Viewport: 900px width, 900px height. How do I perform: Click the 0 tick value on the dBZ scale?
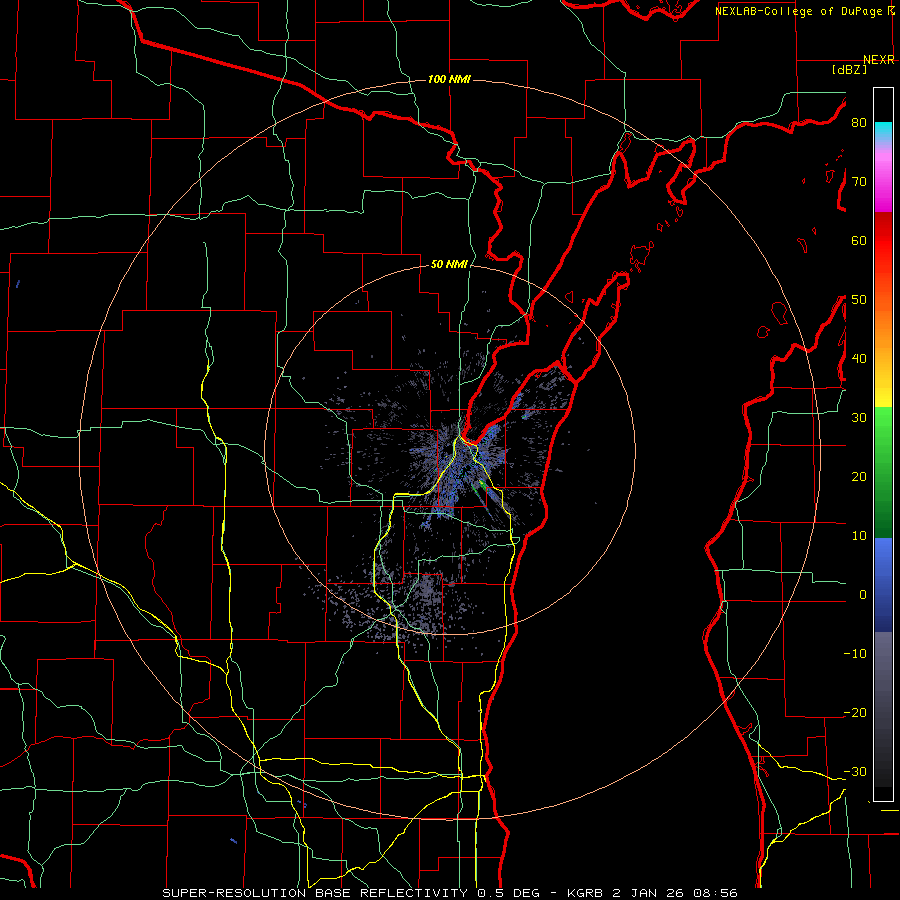tap(863, 595)
